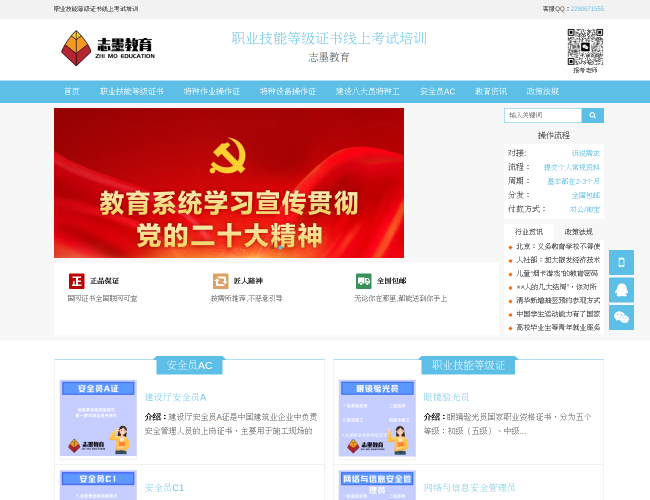
Task: Open news item starting 北京：义务教育学校
Action: (558, 247)
